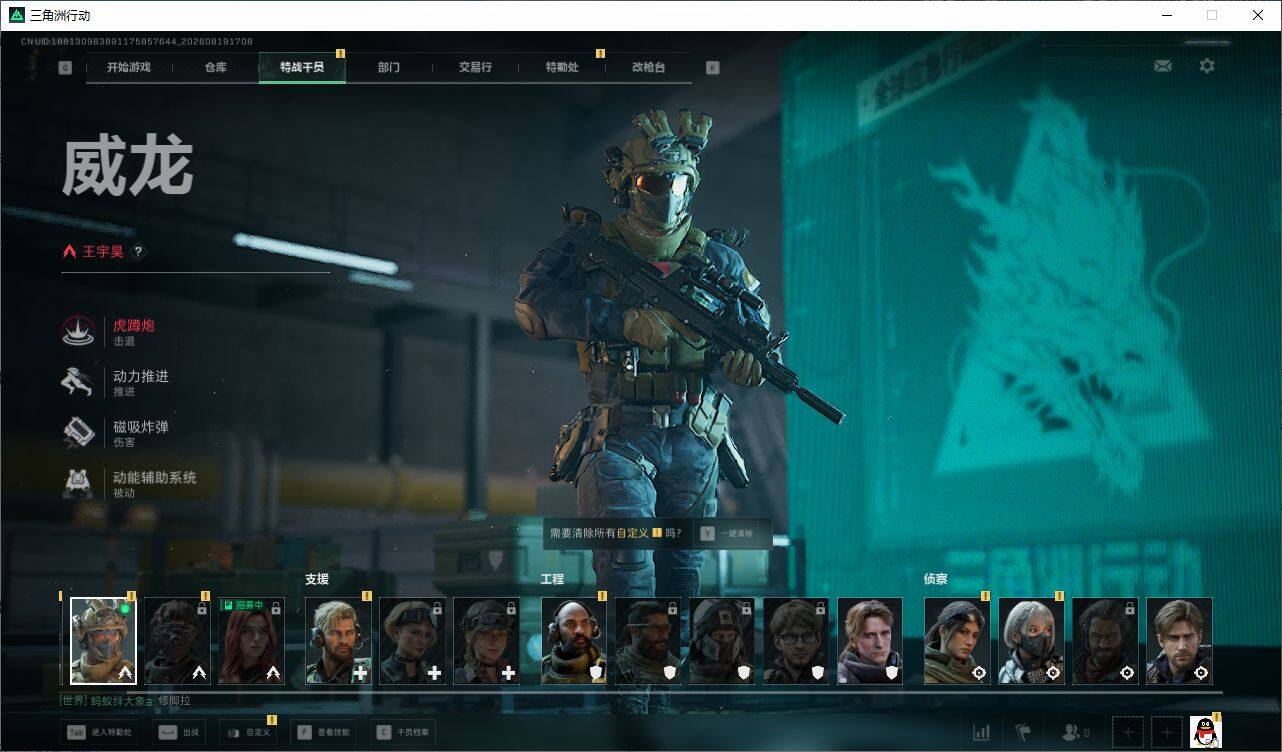The width and height of the screenshot is (1282, 752).
Task: Select the grey-haired masked Recon operator
Action: pyautogui.click(x=1031, y=641)
